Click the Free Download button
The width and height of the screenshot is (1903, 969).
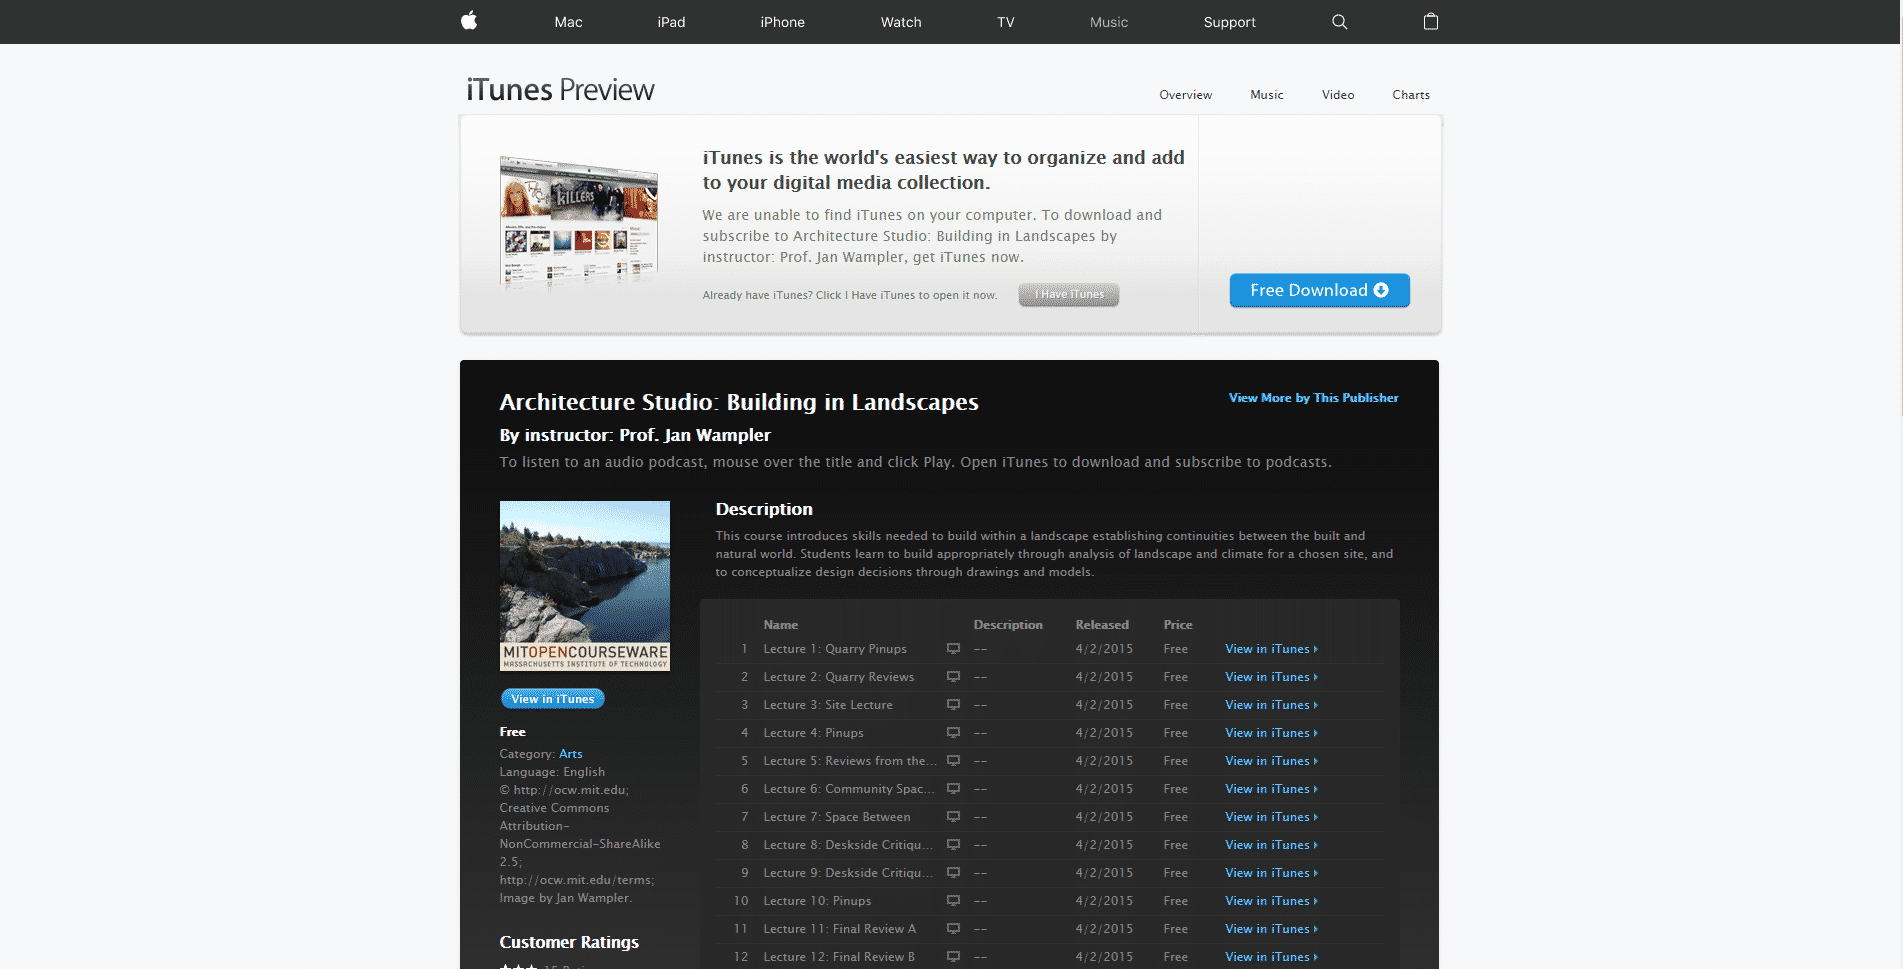point(1319,290)
